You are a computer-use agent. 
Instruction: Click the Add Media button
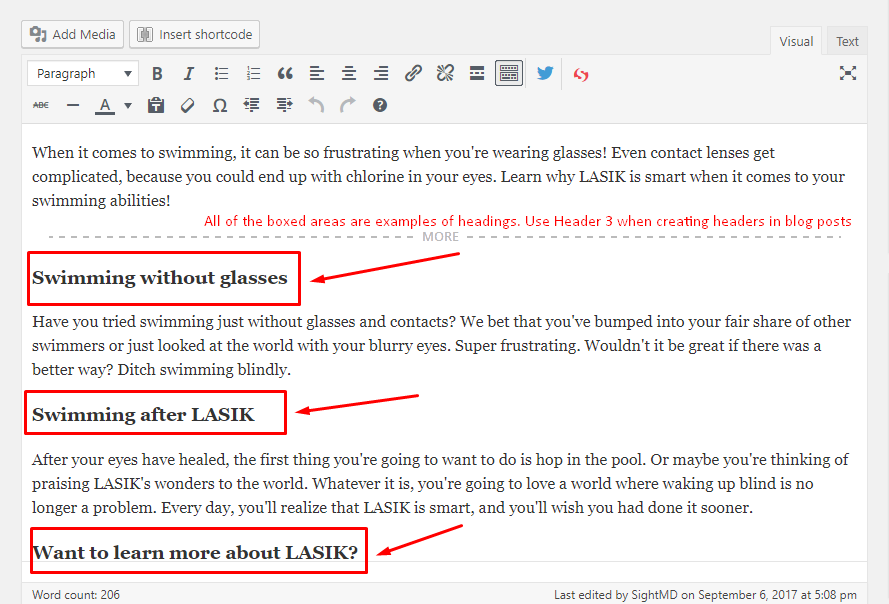coord(72,34)
